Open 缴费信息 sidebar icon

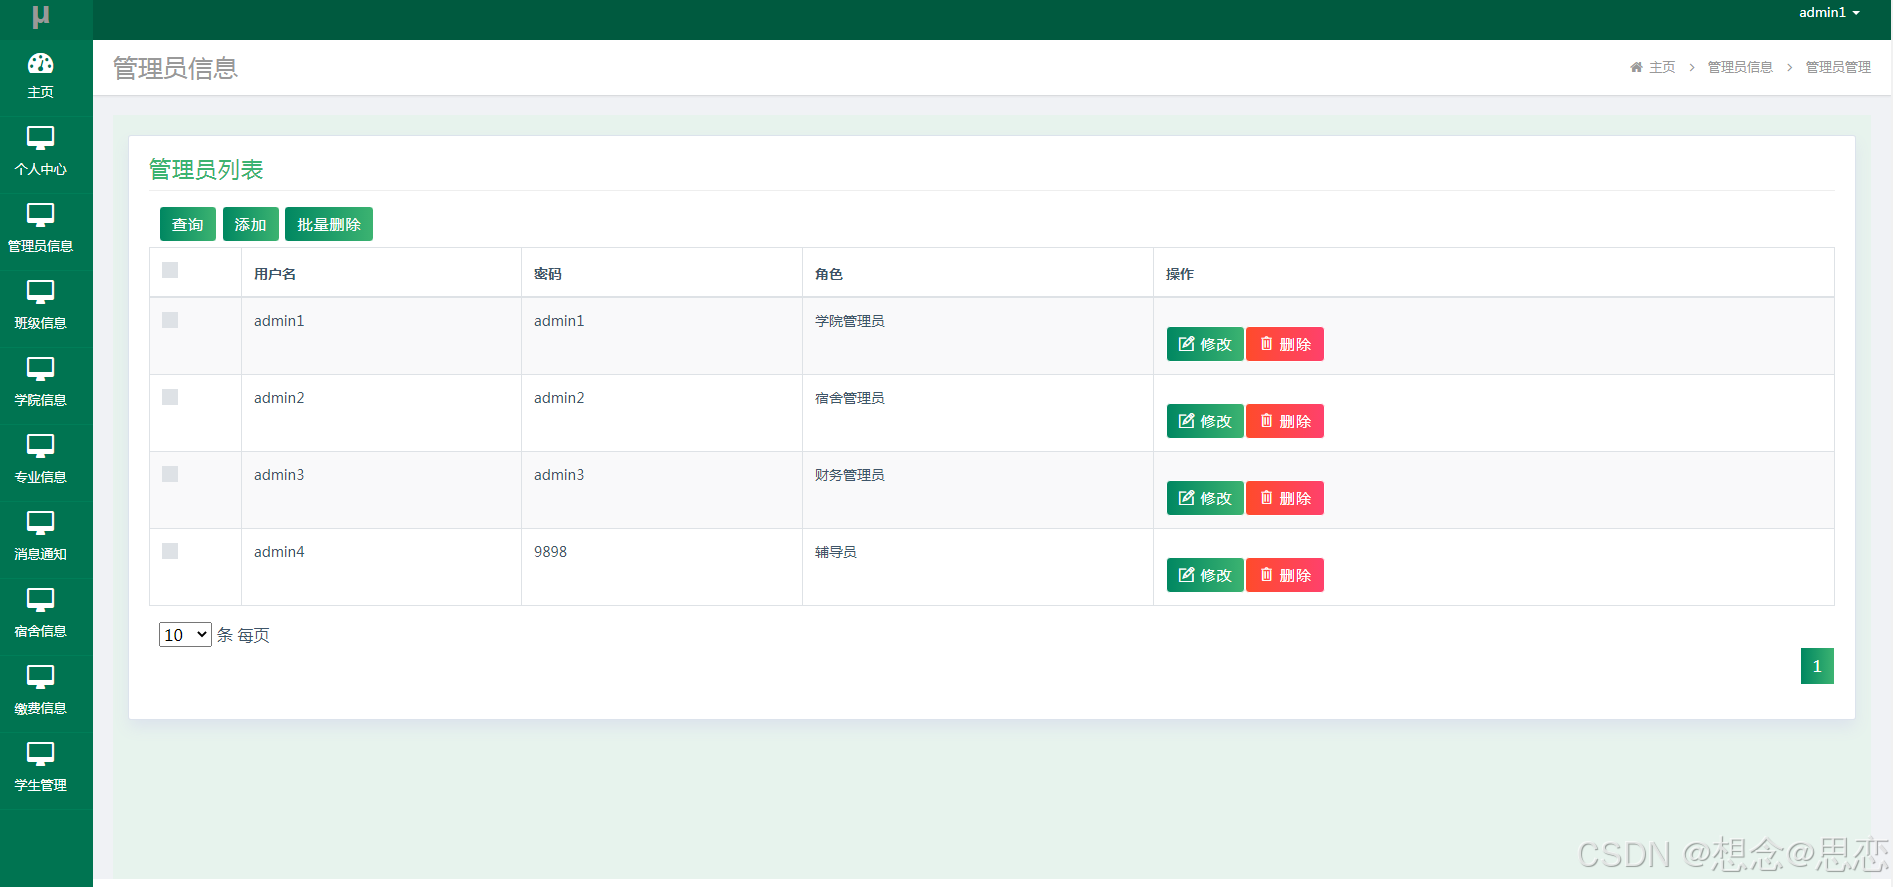click(x=40, y=677)
